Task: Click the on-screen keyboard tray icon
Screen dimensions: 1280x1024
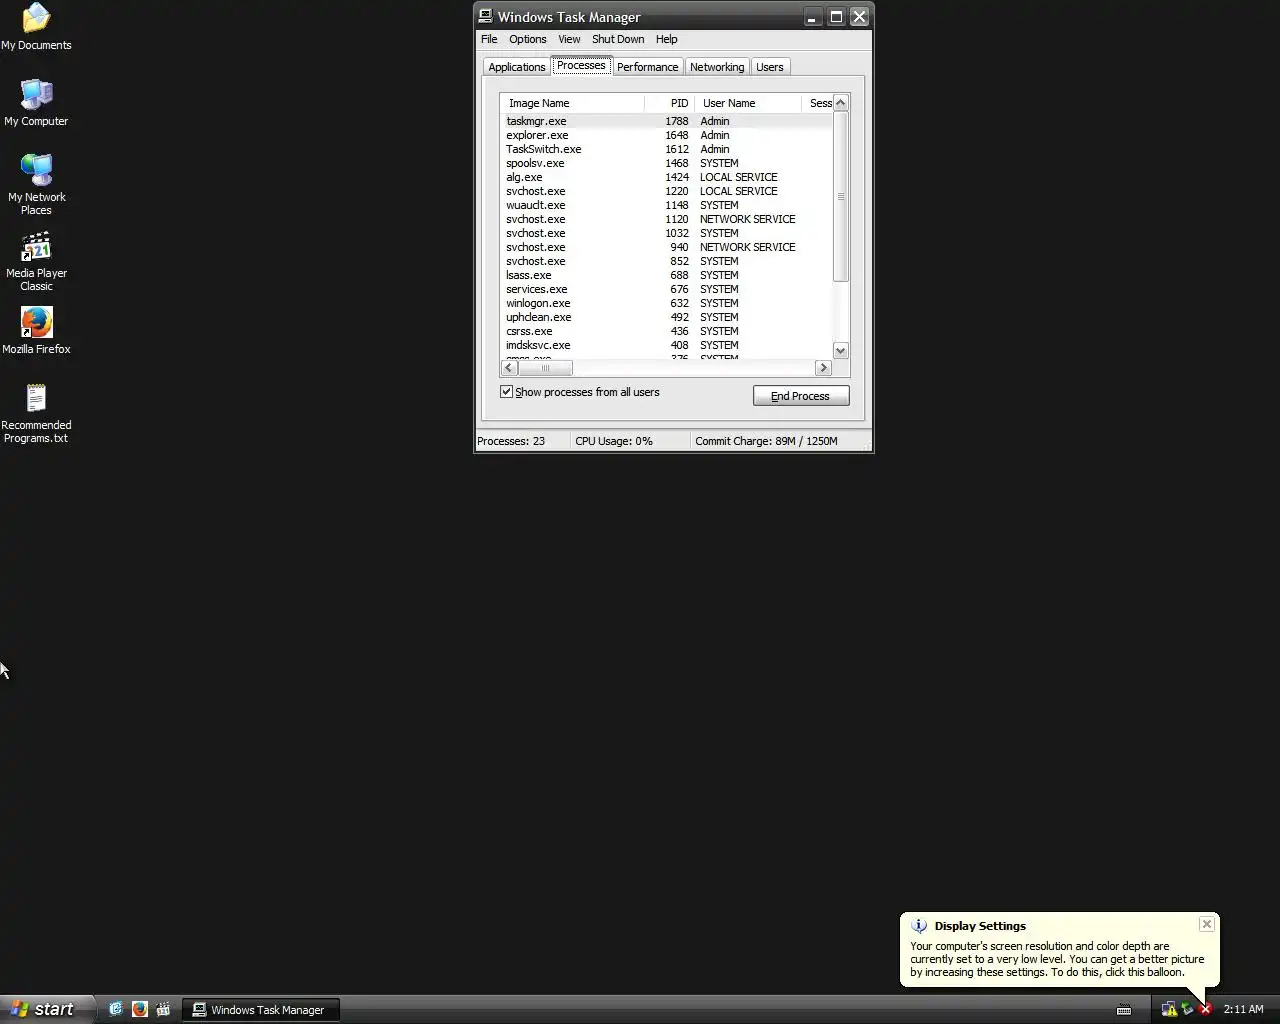Action: click(x=1124, y=1009)
